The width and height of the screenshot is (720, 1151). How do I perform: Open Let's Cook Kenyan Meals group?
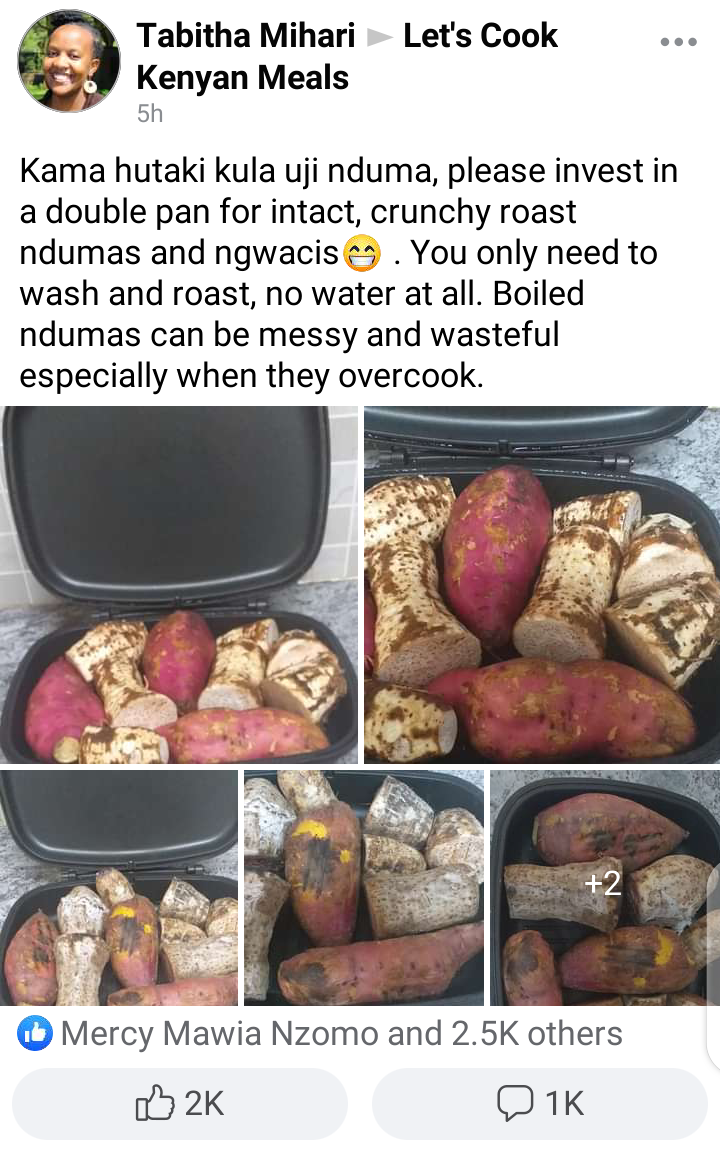click(347, 57)
